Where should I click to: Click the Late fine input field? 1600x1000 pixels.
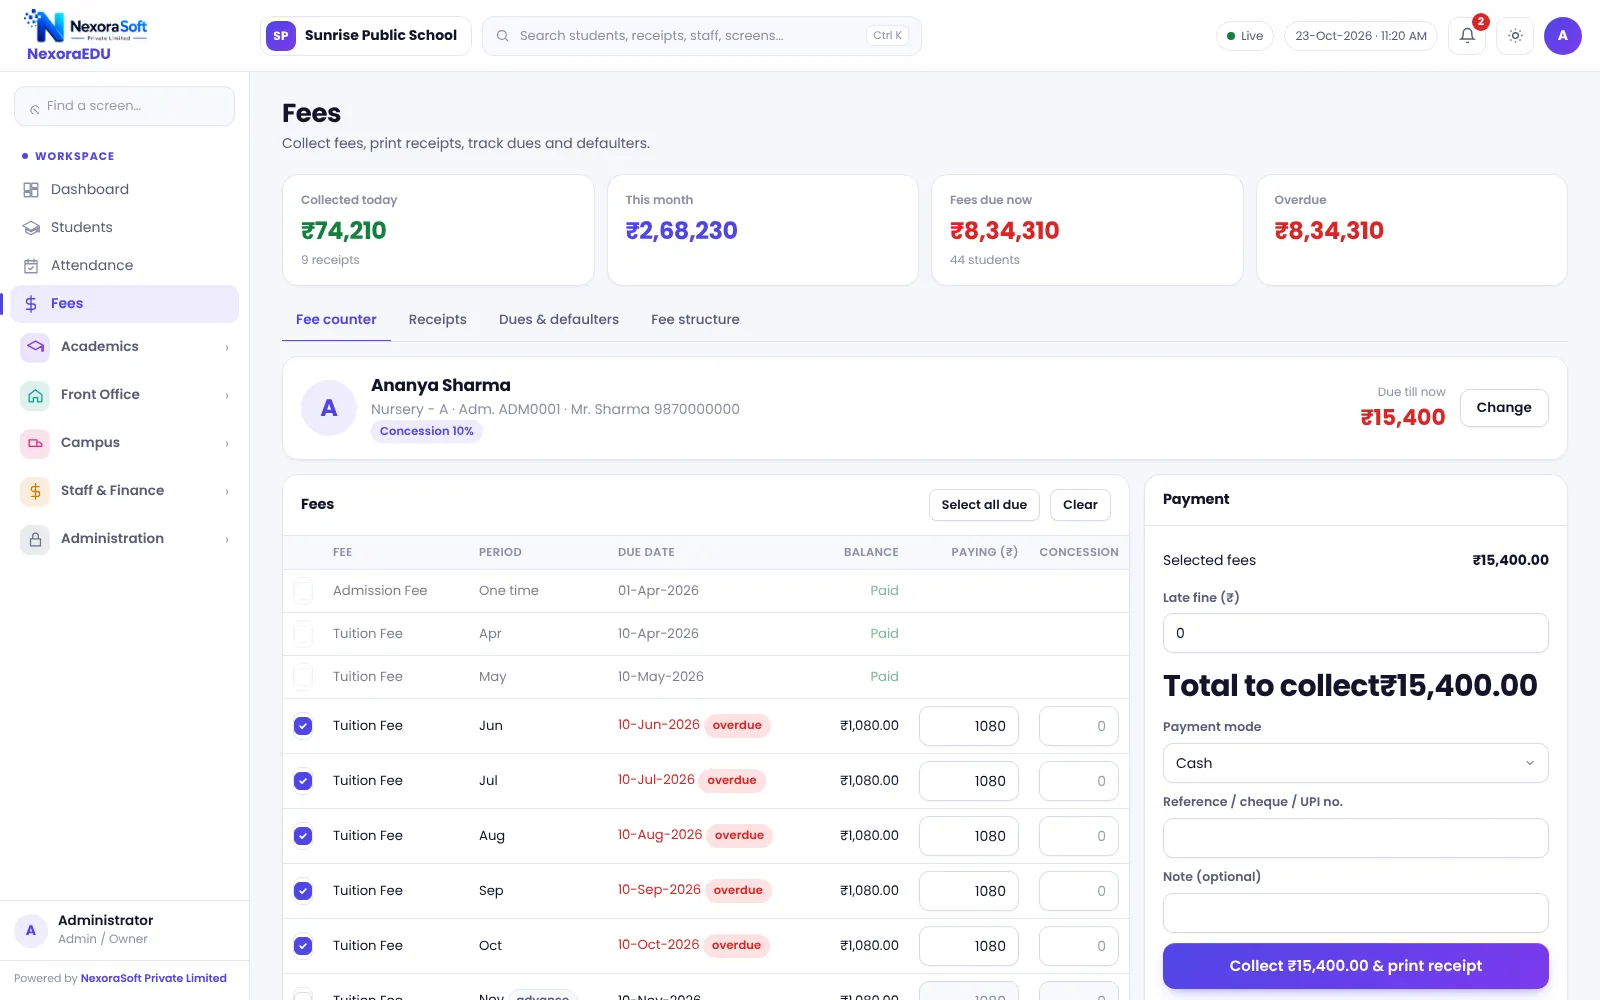(x=1355, y=633)
